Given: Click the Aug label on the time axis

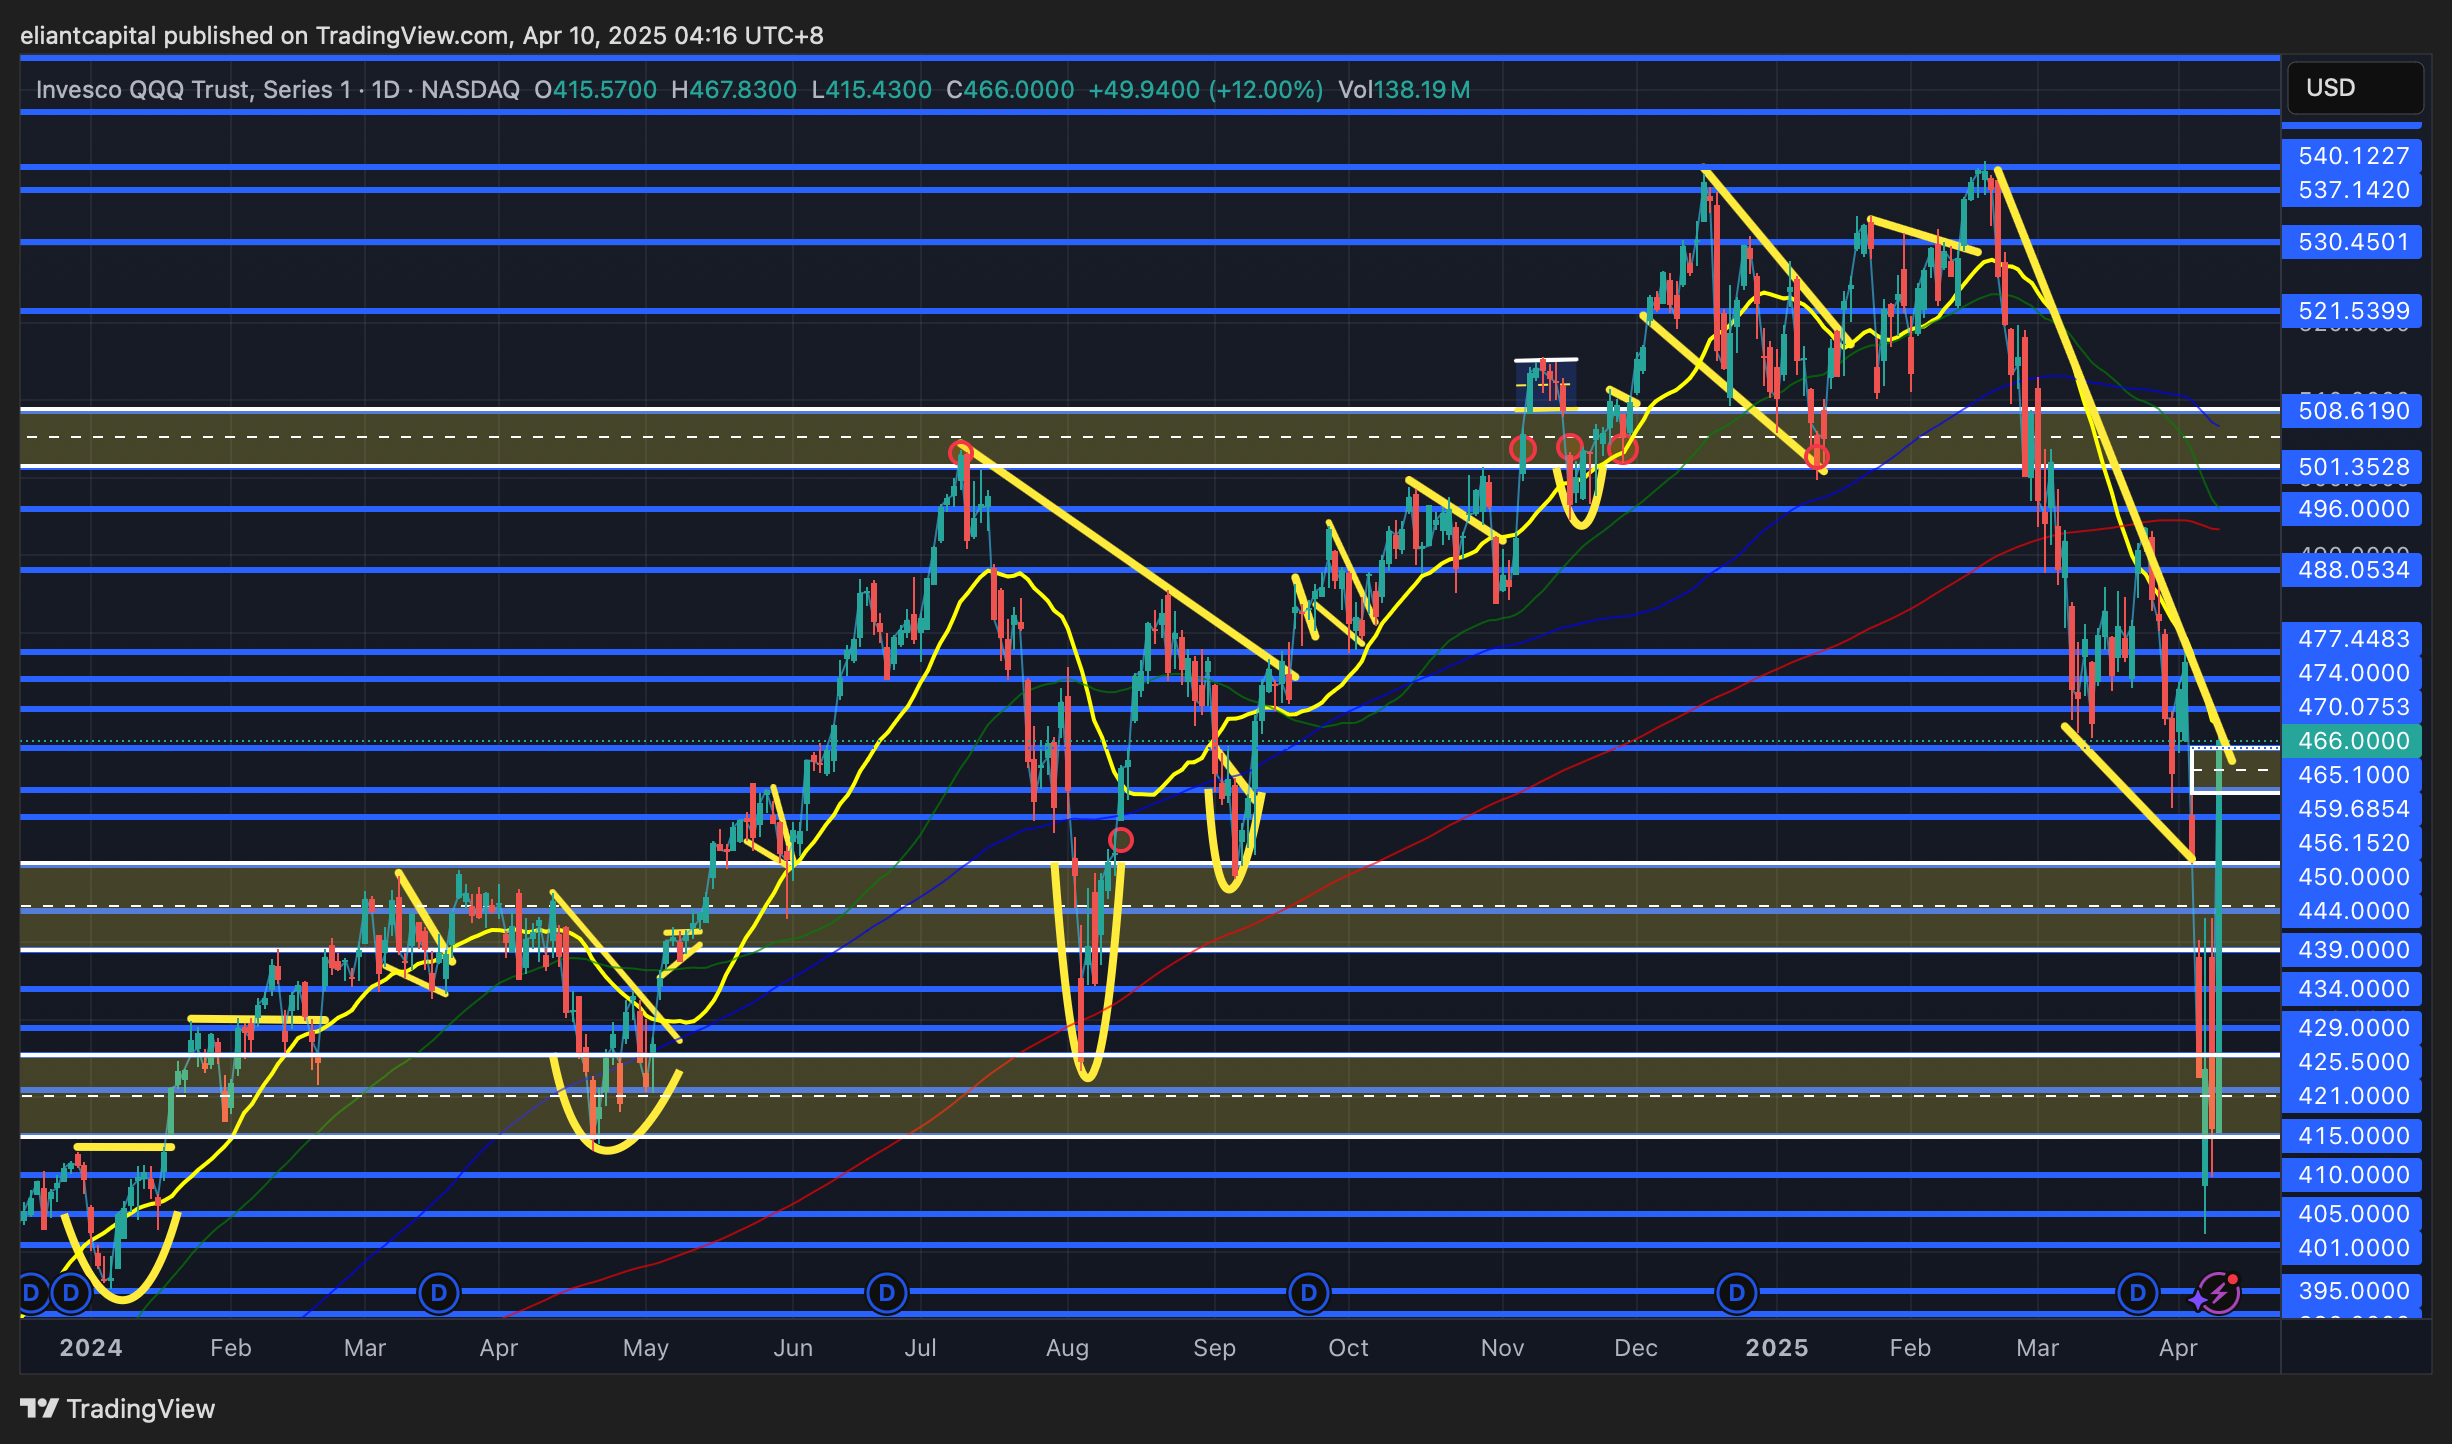Looking at the screenshot, I should click(1067, 1348).
